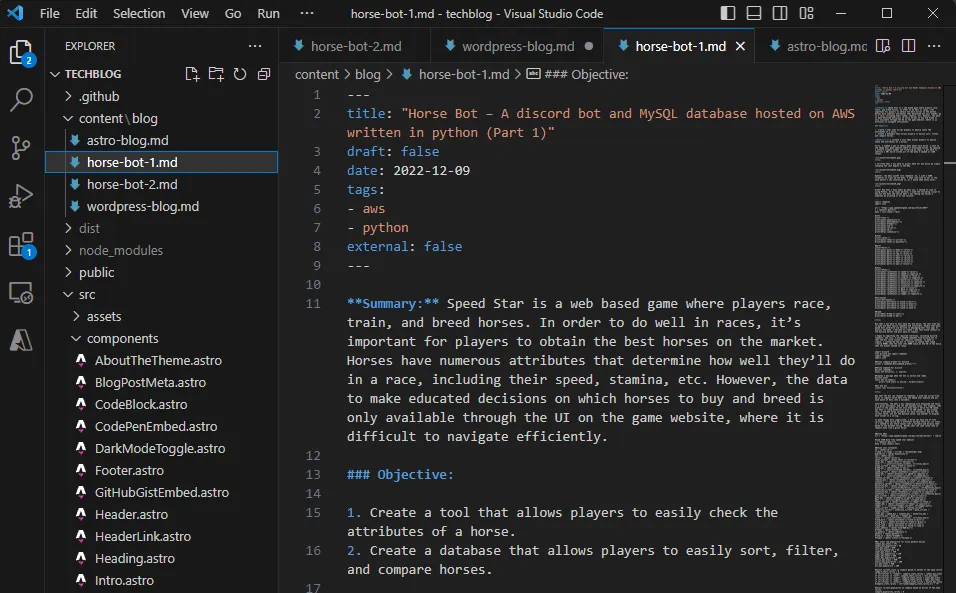Open Remote Explorer icon in activity bar
Screen dimensions: 956x593
[21, 293]
